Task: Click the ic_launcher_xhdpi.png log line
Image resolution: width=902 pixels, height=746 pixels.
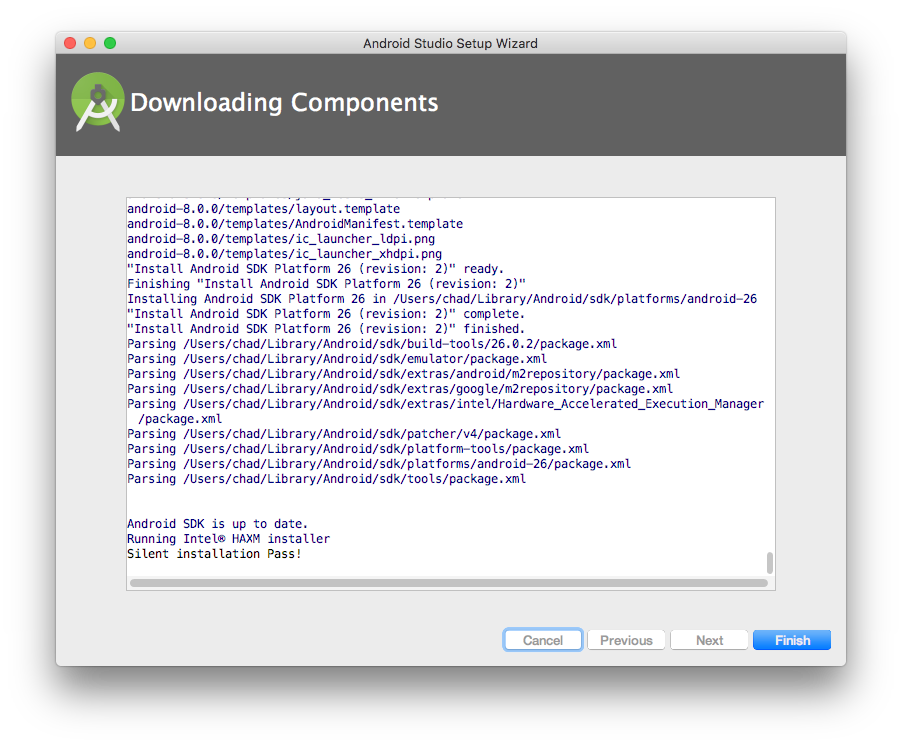Action: [x=284, y=254]
